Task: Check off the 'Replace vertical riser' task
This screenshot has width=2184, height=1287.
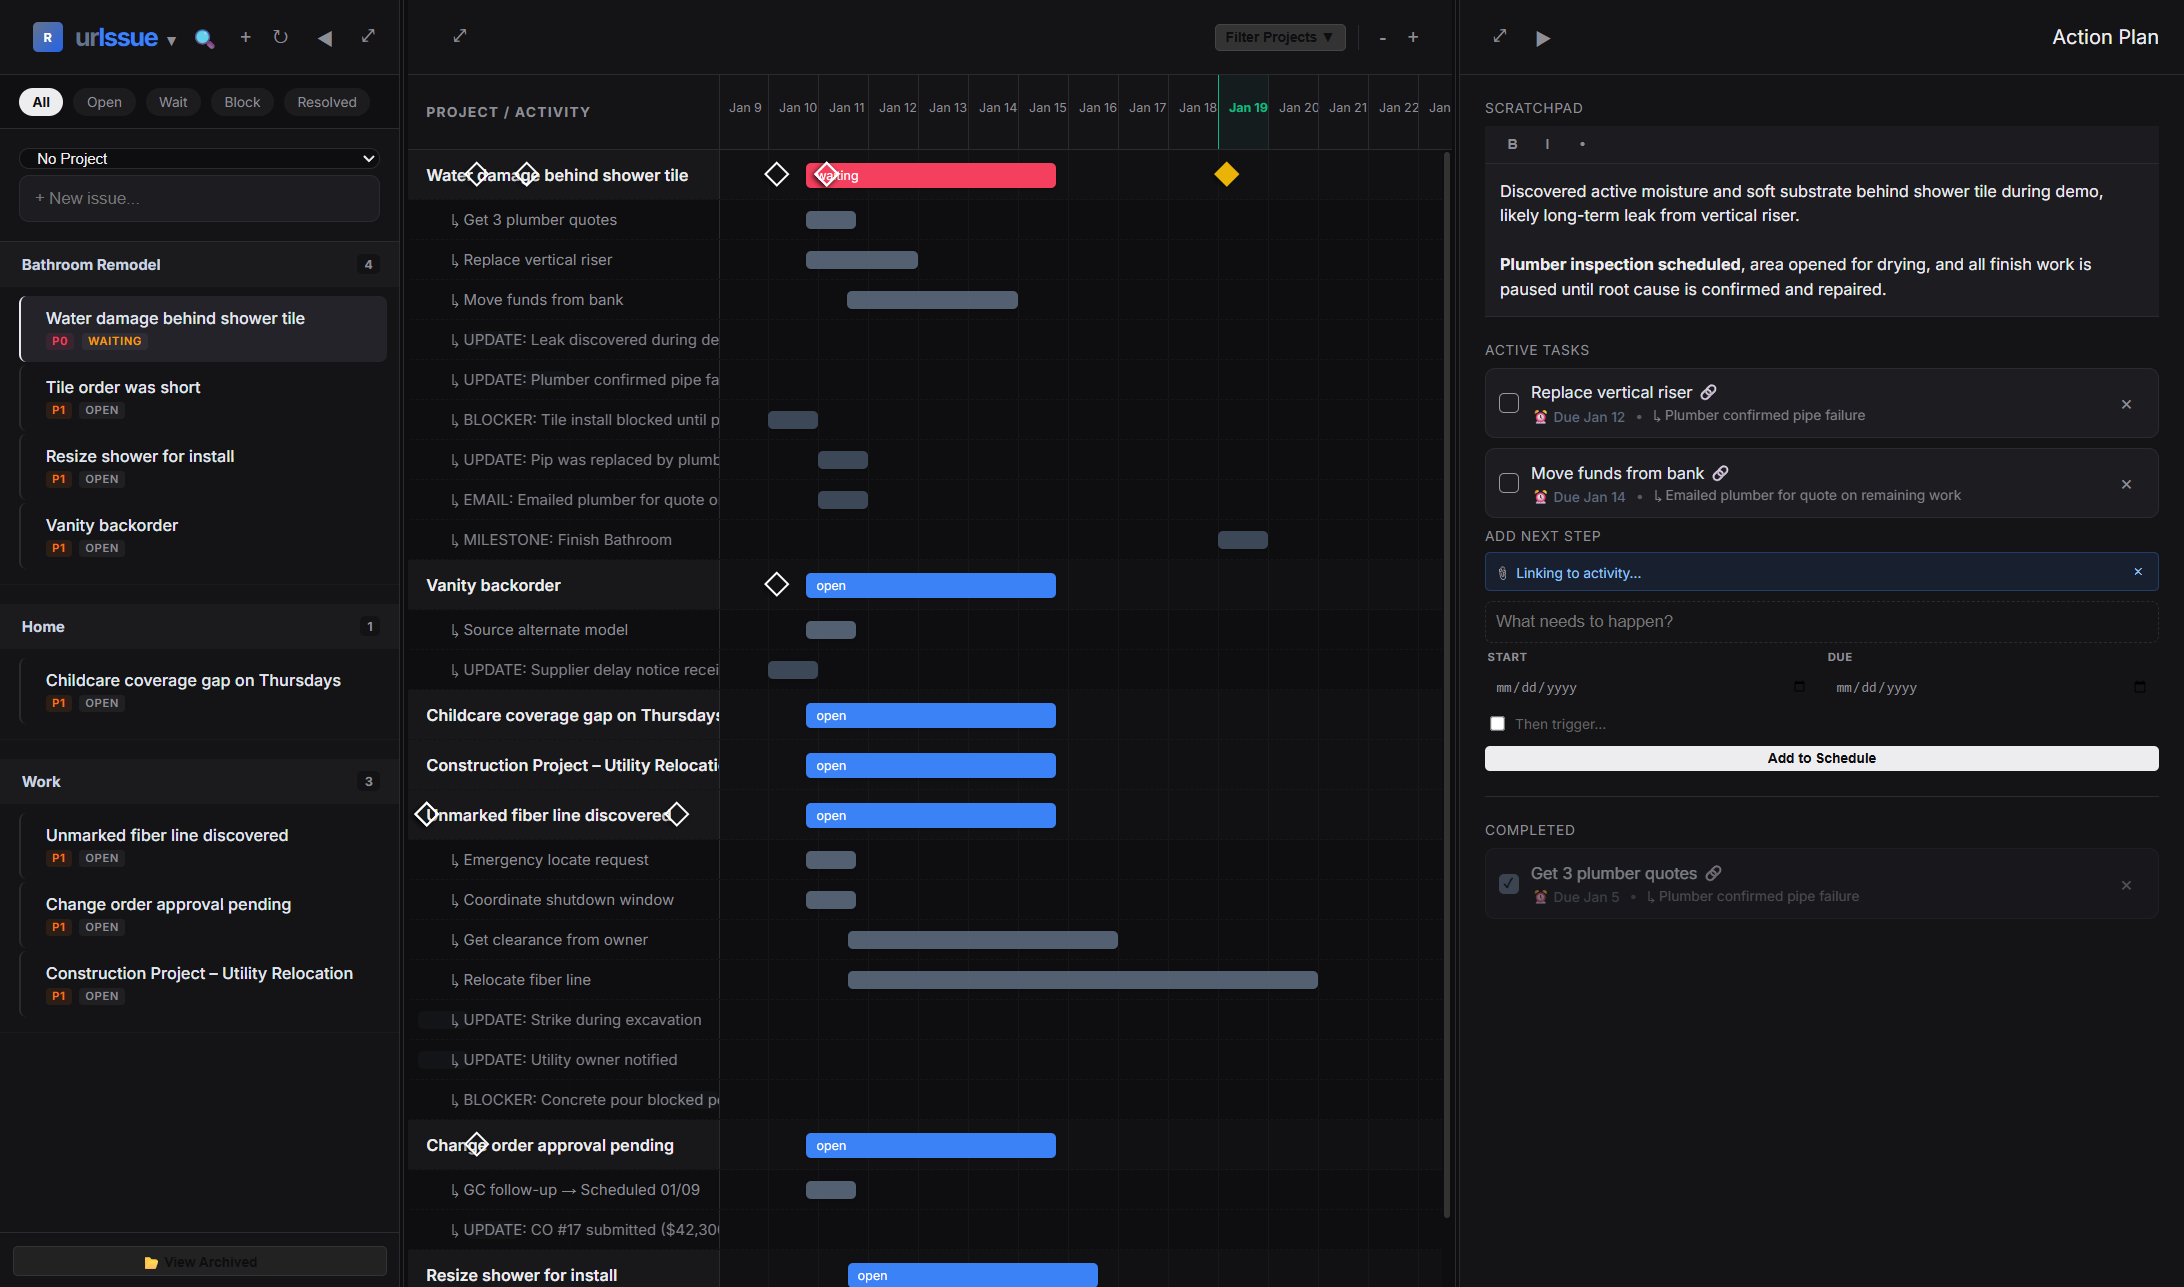Action: pyautogui.click(x=1509, y=403)
